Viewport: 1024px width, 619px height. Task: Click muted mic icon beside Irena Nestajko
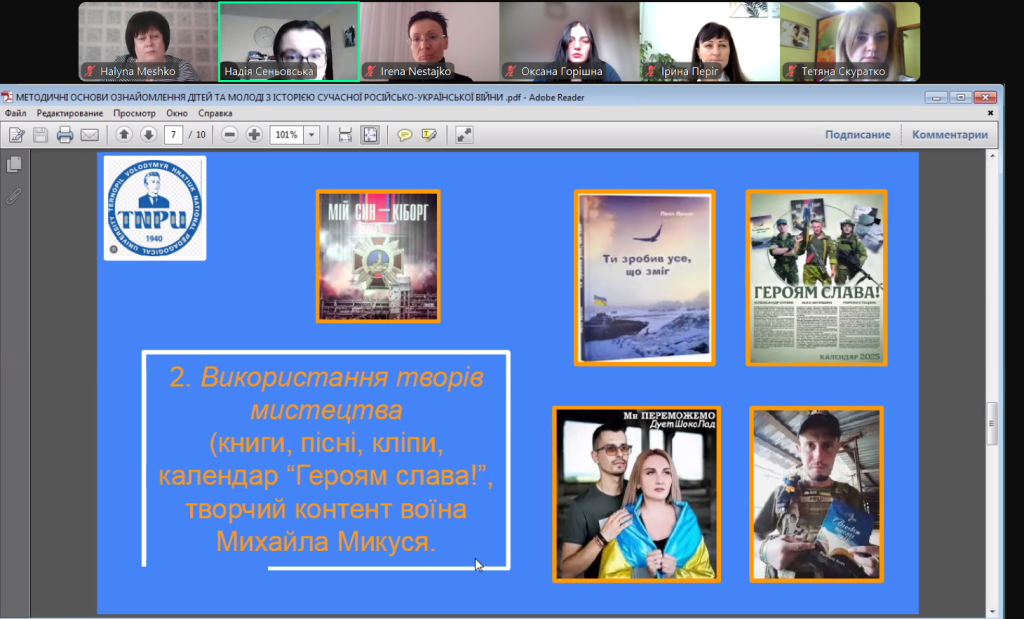(x=370, y=71)
